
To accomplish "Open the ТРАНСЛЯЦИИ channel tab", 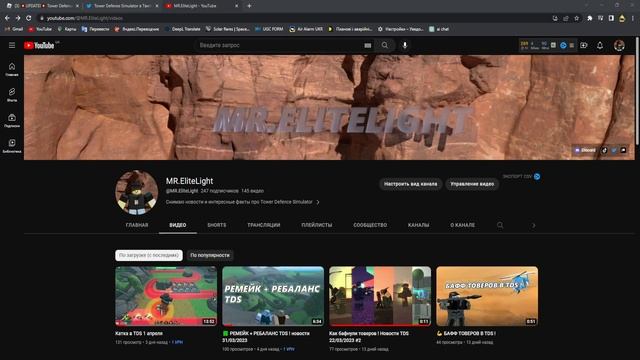I will (263, 225).
